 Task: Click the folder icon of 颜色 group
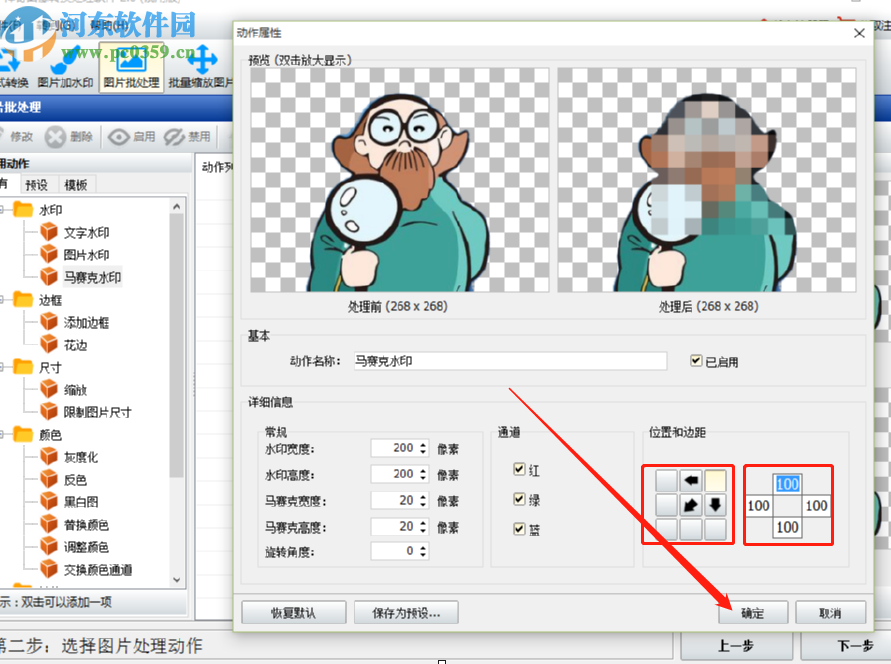pos(23,435)
